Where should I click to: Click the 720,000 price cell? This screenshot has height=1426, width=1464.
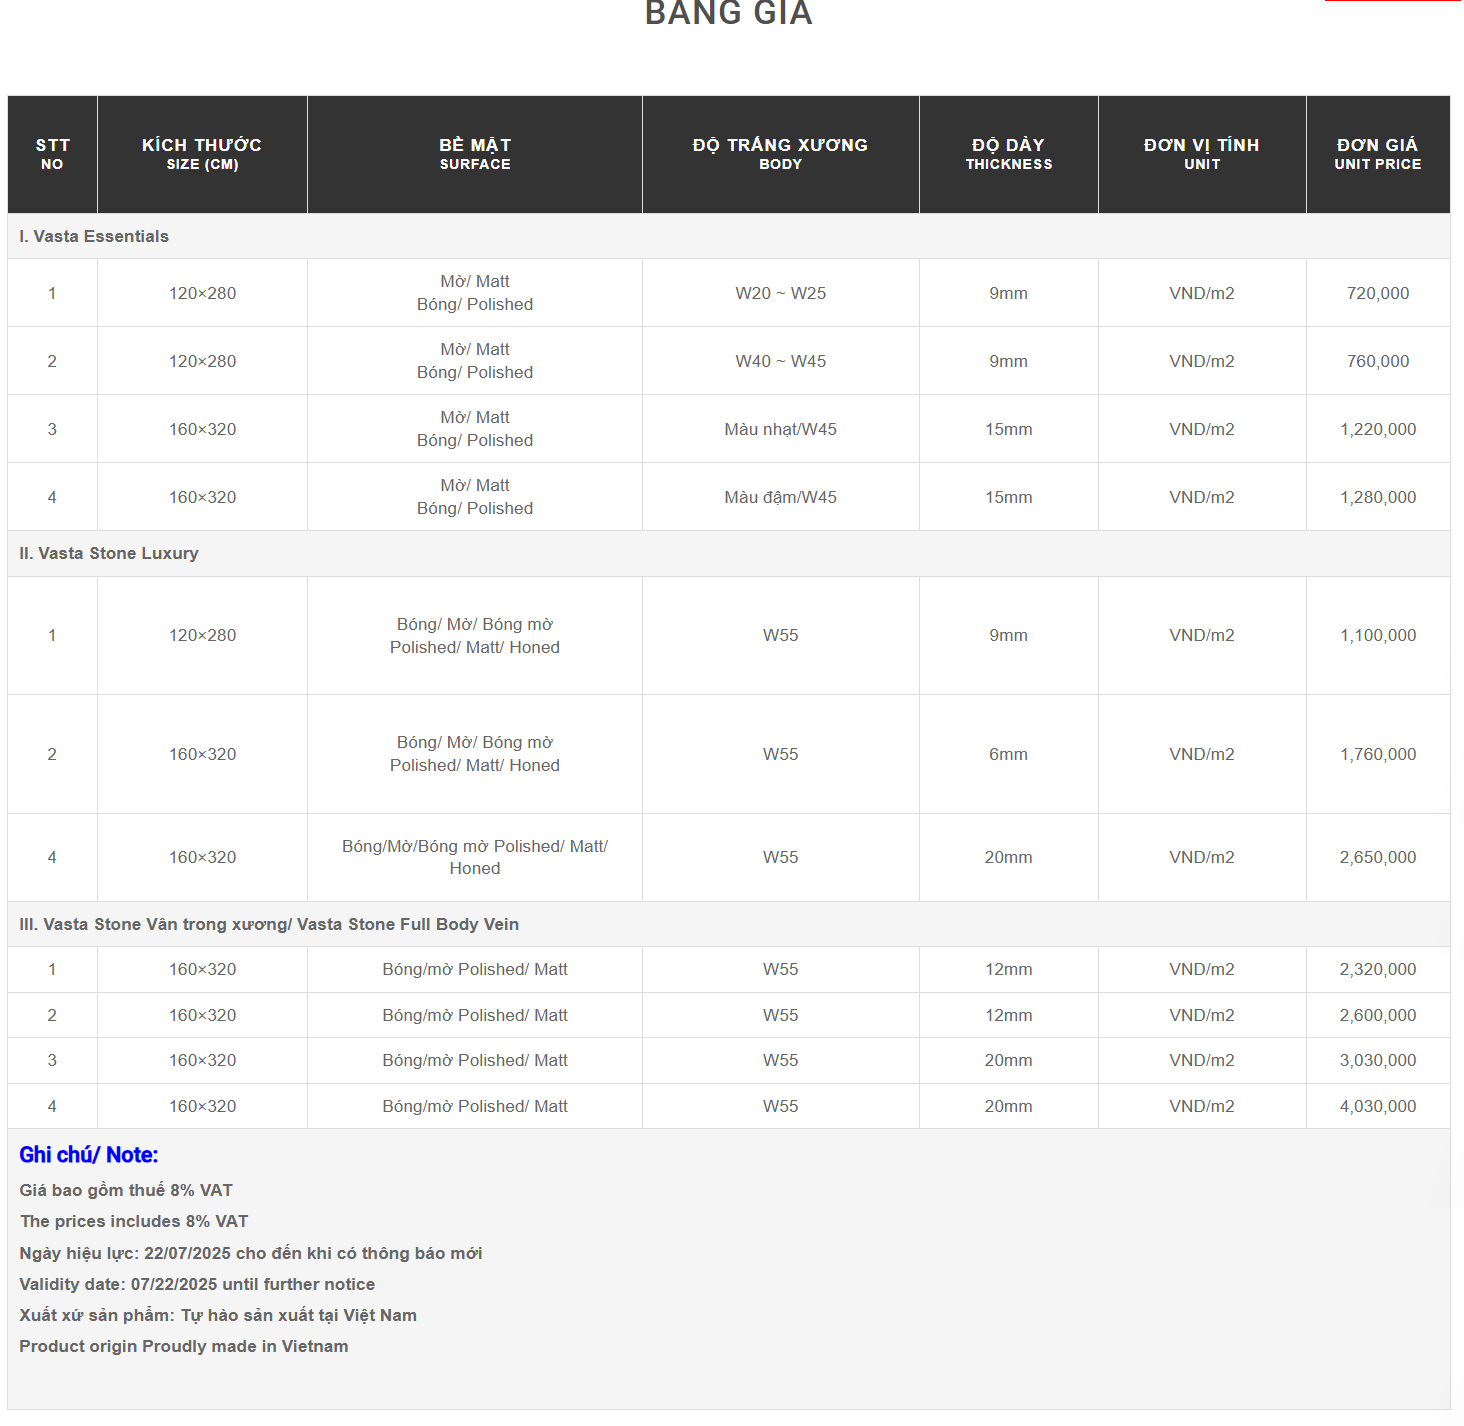click(1377, 293)
